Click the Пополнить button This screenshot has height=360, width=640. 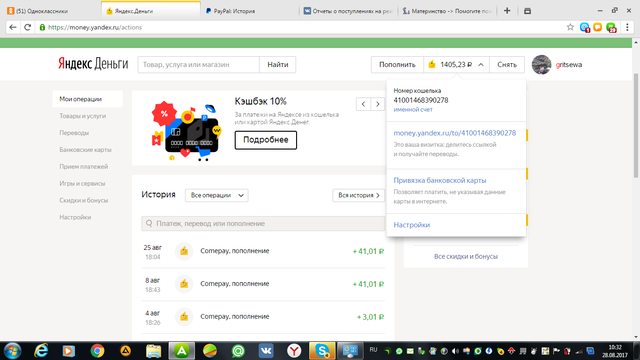tap(397, 64)
